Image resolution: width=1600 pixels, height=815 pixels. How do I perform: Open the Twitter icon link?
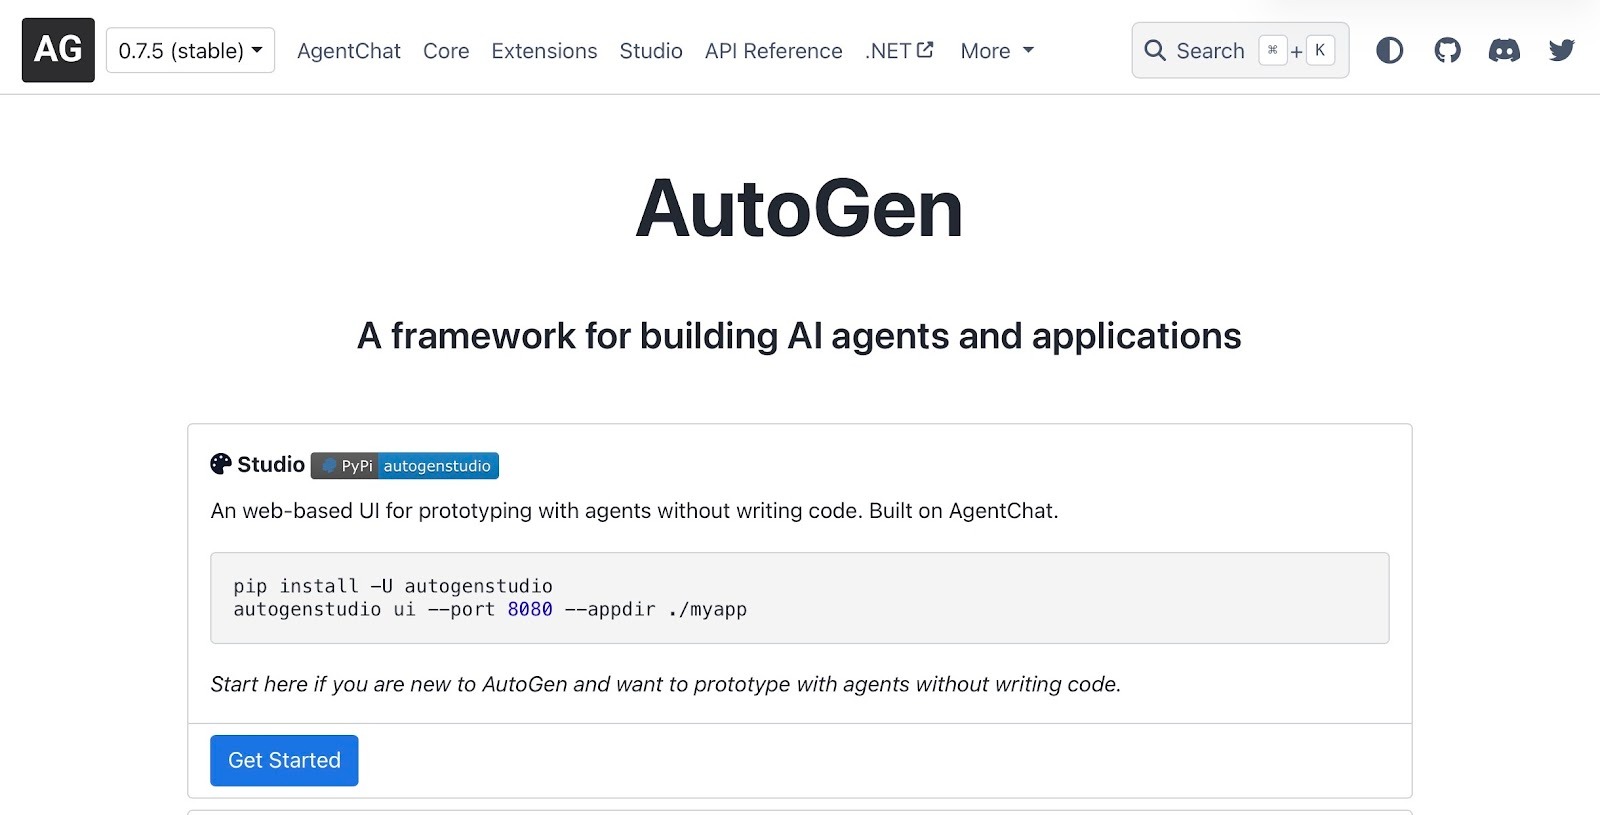point(1562,50)
